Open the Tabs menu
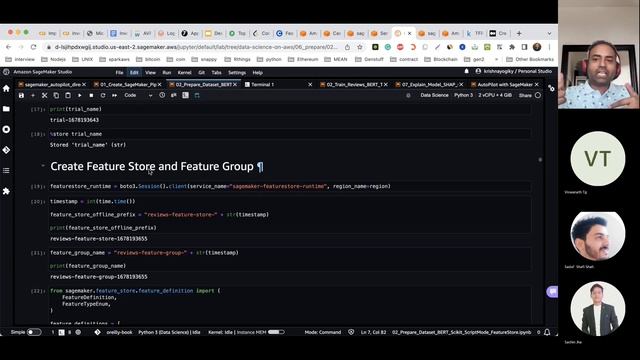Viewport: 640px width, 360px height. pyautogui.click(x=216, y=73)
